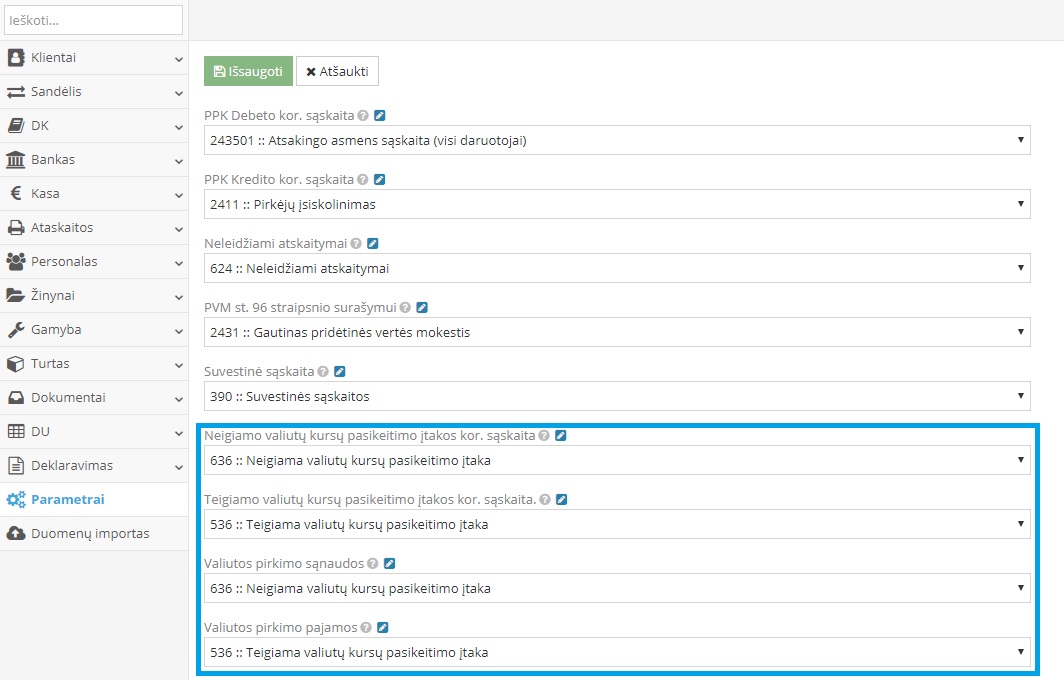Click edit icon next to Neleidžiami atskaitymai
This screenshot has height=680, width=1064.
[373, 244]
